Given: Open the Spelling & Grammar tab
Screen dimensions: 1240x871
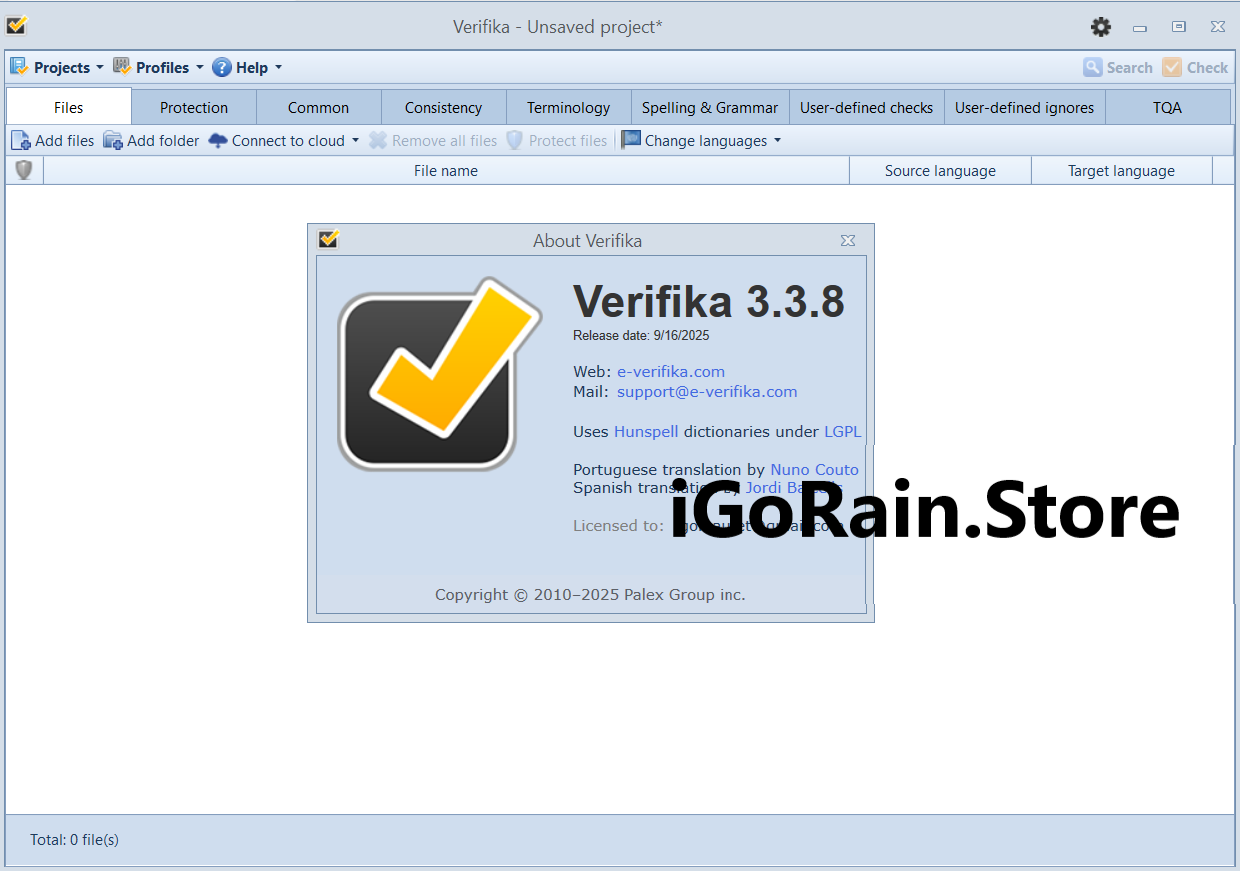Looking at the screenshot, I should coord(709,108).
